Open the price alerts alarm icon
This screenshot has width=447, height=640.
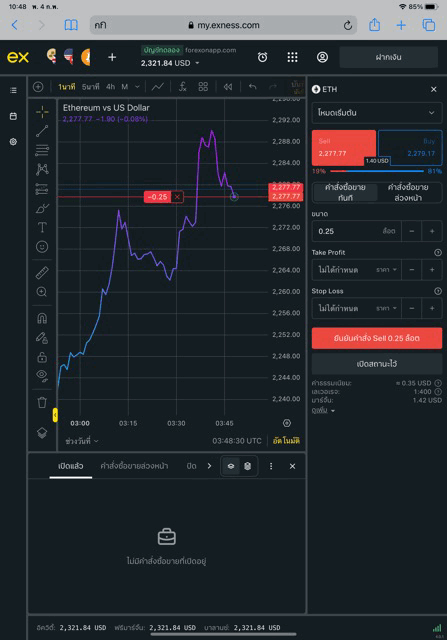[262, 57]
